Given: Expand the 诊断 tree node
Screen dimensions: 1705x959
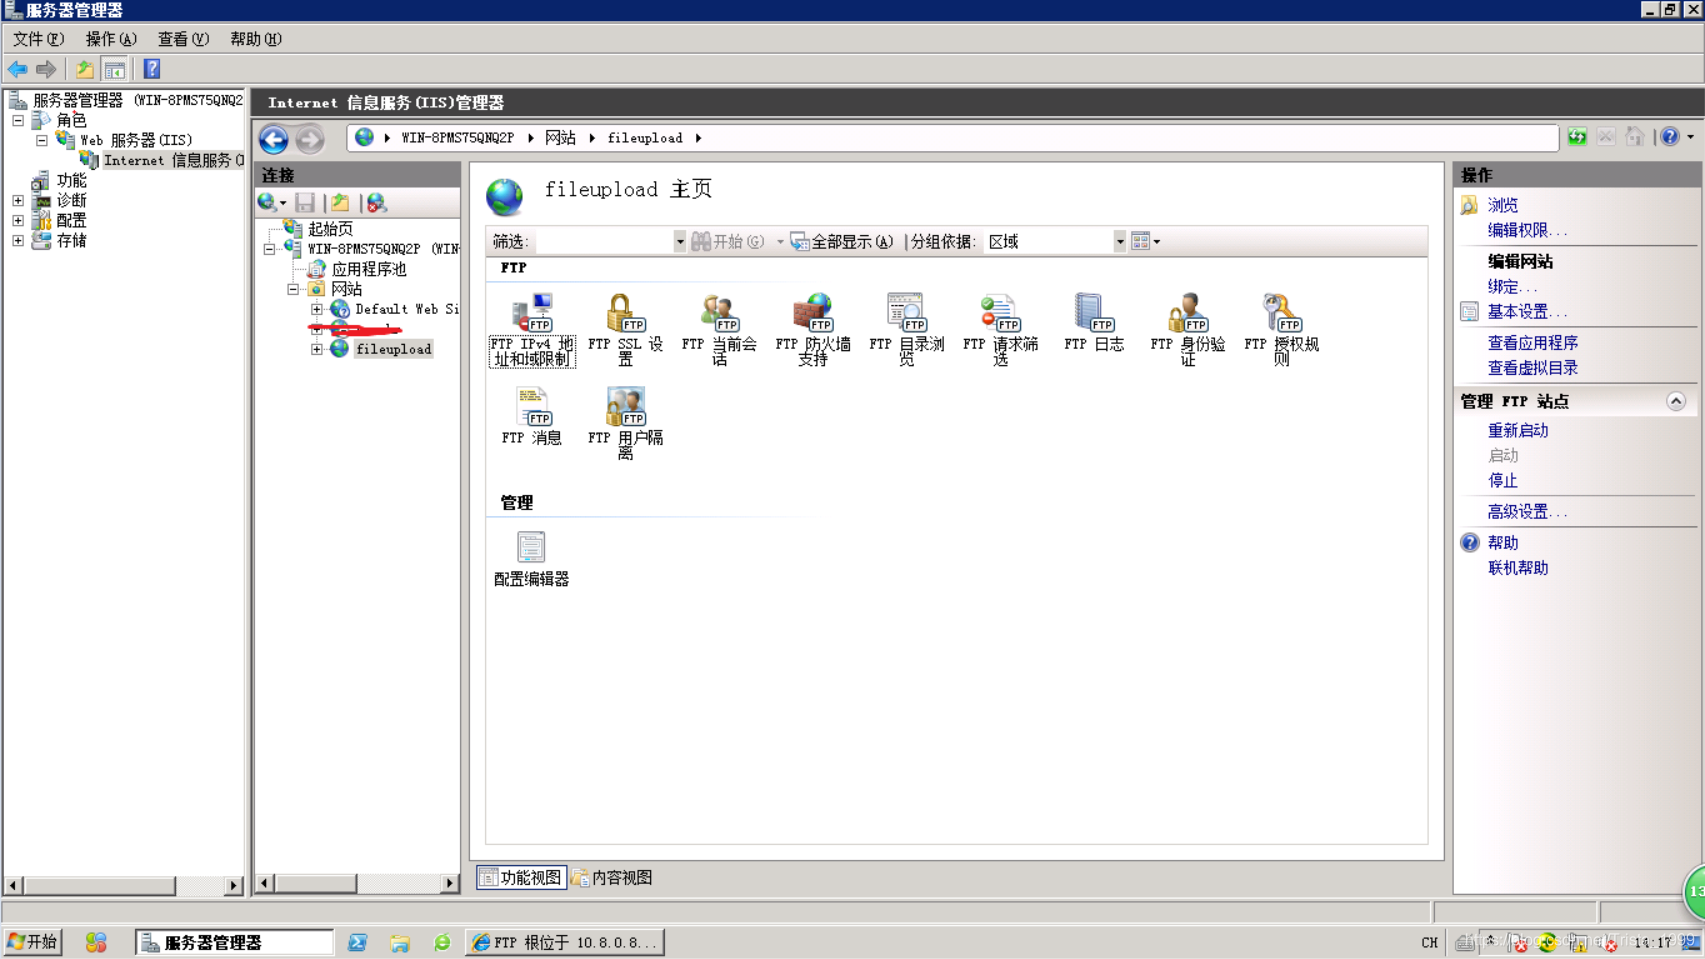Looking at the screenshot, I should coord(18,200).
